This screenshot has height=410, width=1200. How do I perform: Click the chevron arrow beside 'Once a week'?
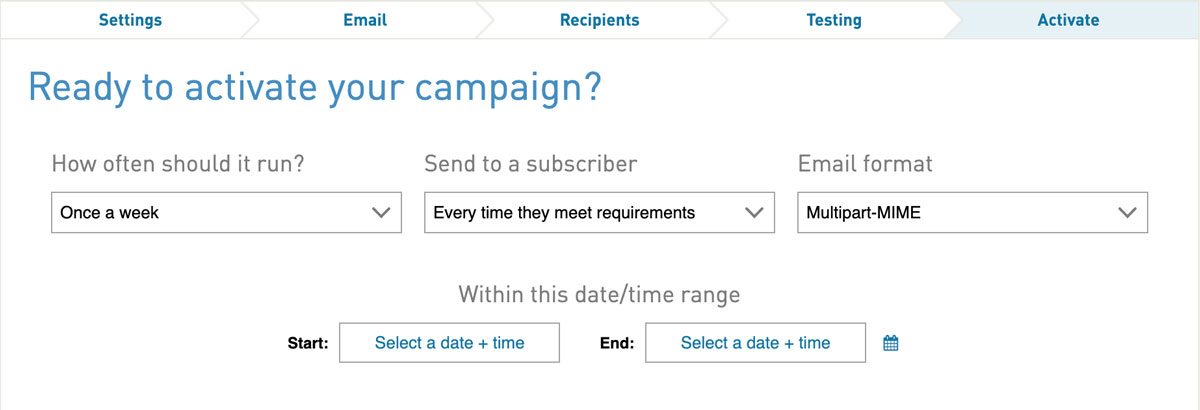point(380,212)
